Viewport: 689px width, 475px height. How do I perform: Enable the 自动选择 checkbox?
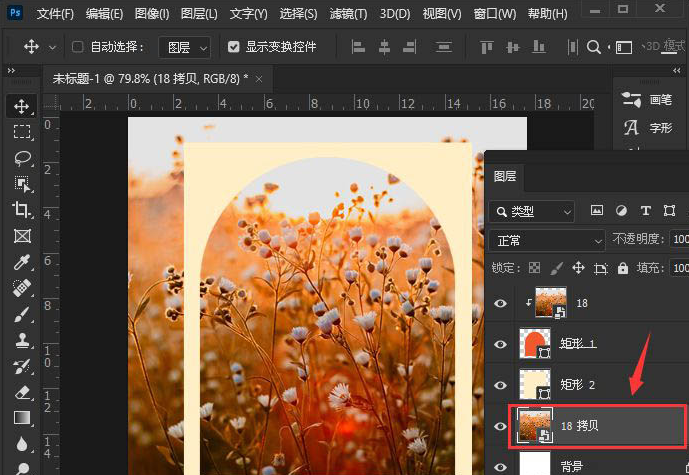coord(77,47)
